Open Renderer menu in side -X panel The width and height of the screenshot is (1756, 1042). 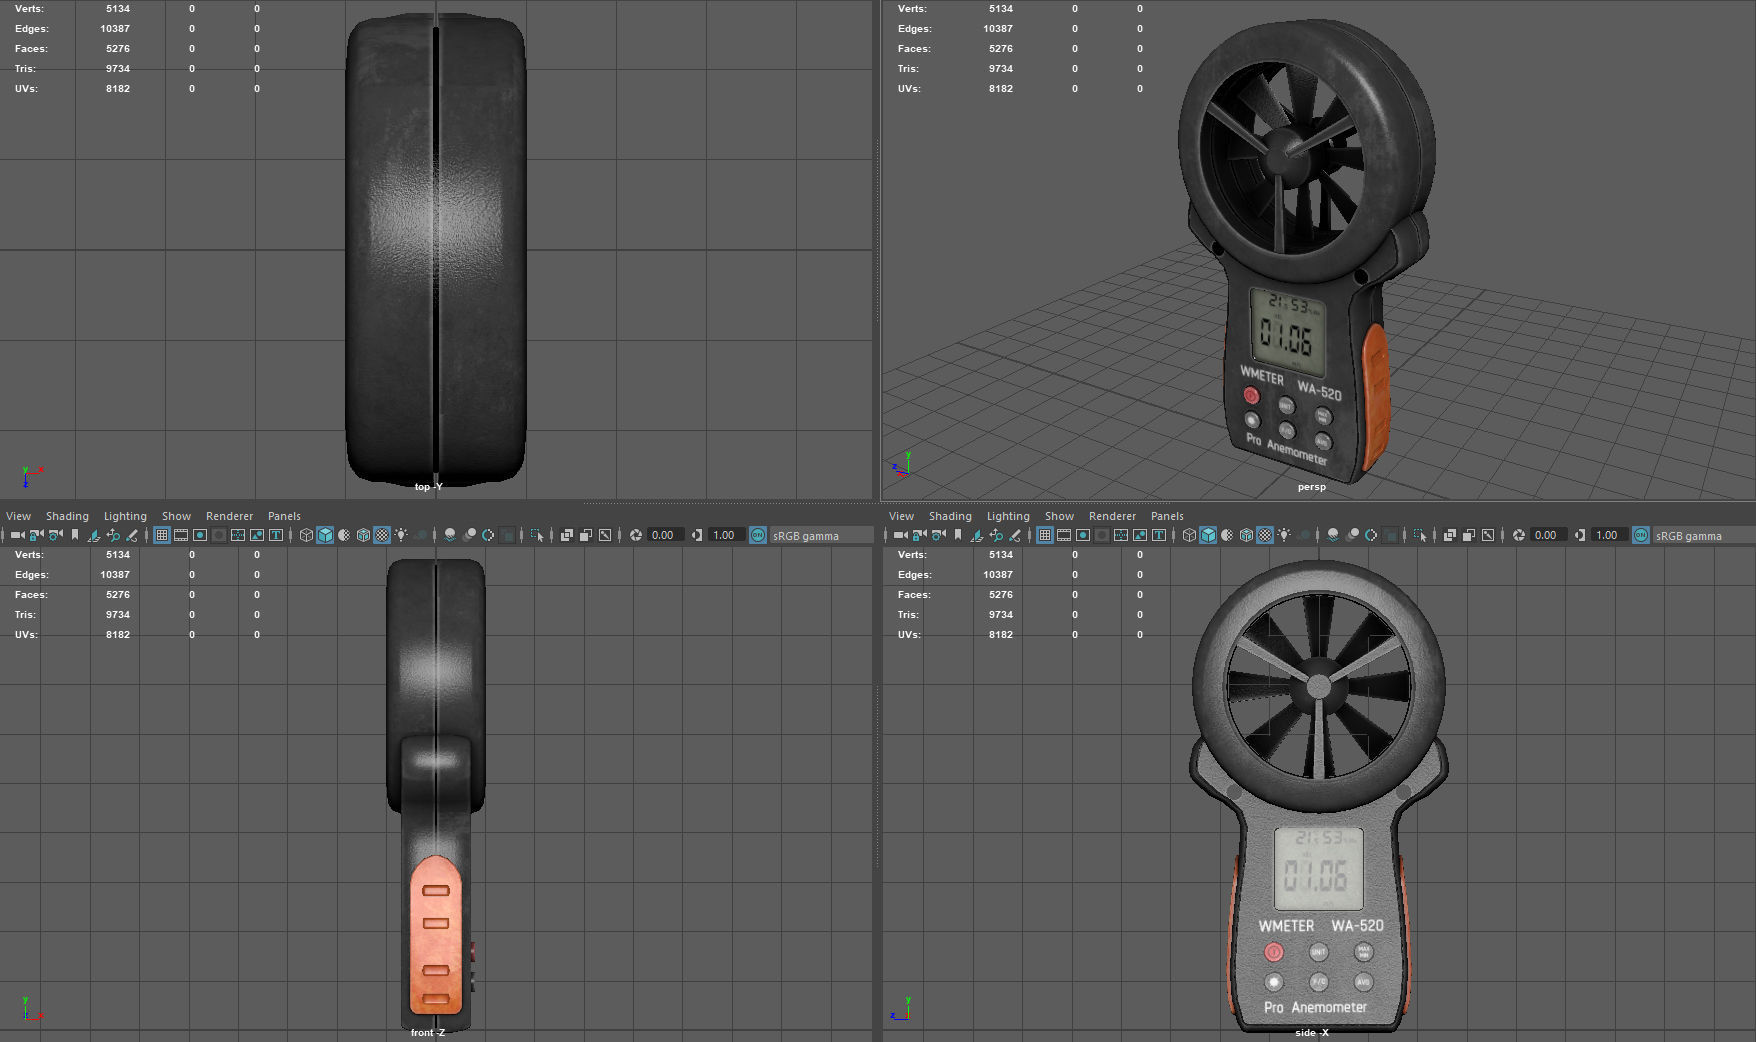tap(1112, 516)
